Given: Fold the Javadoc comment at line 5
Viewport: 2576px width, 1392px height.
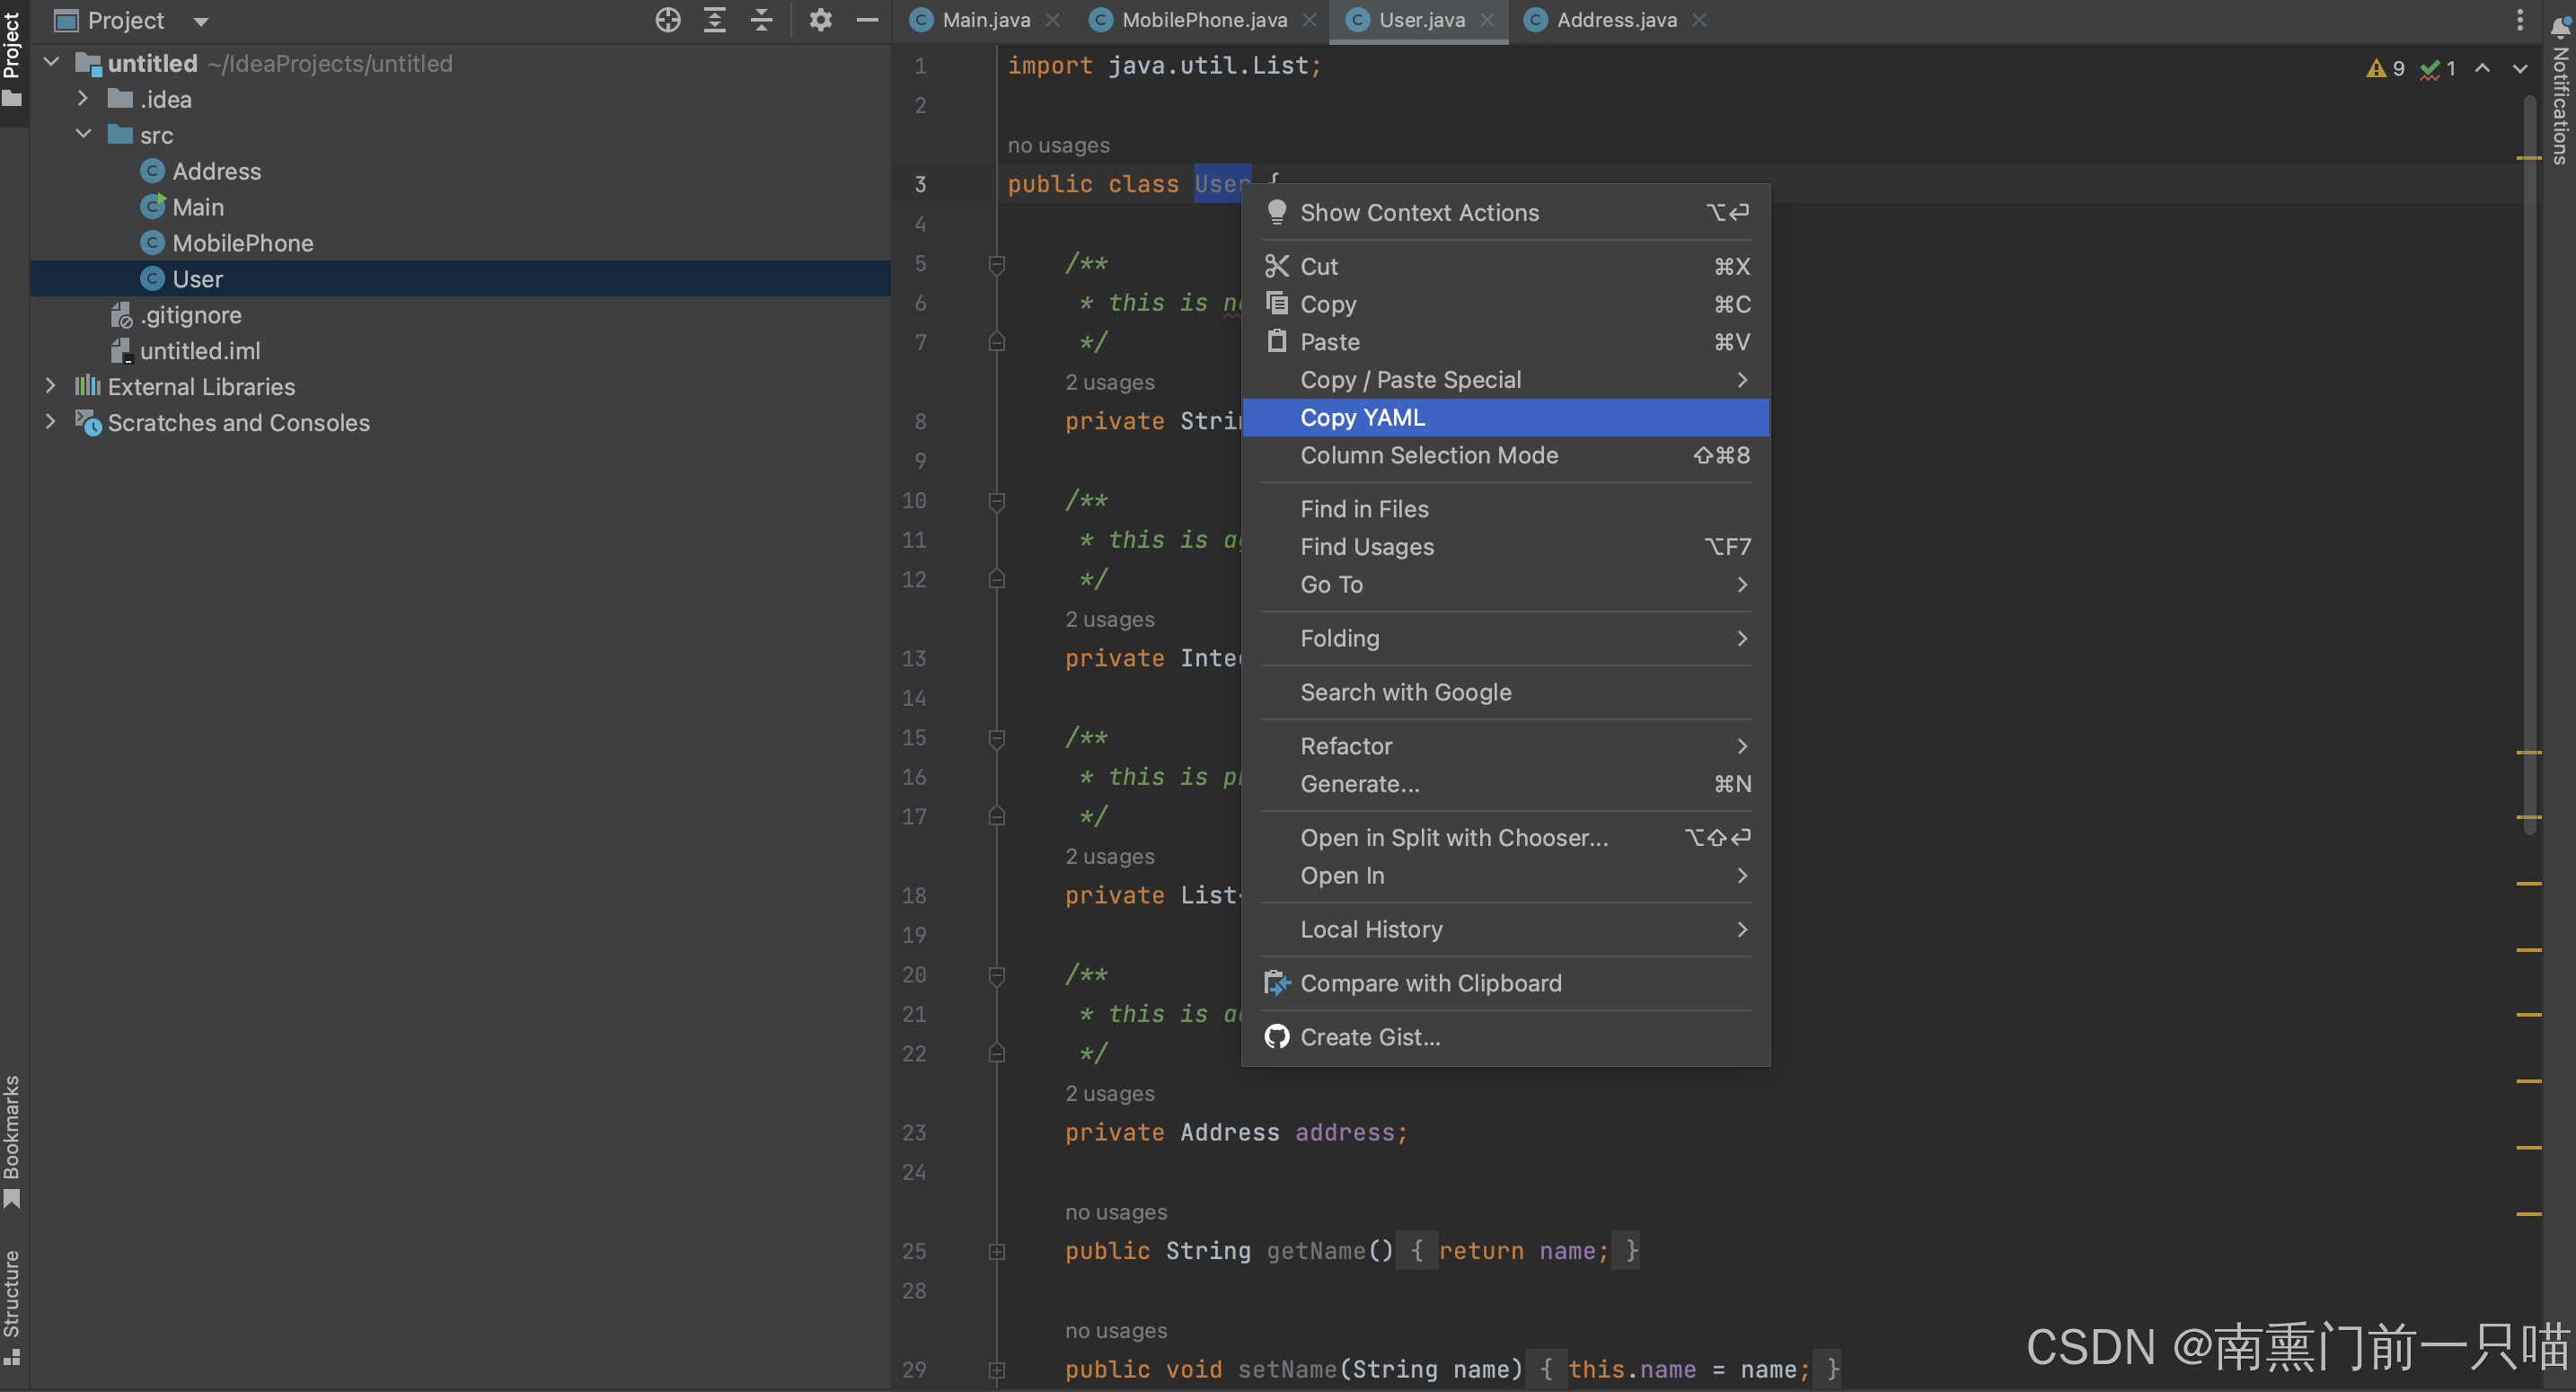Looking at the screenshot, I should tap(996, 264).
